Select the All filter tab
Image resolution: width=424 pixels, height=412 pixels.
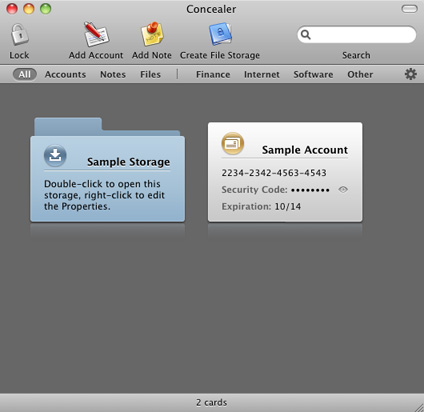tap(25, 74)
